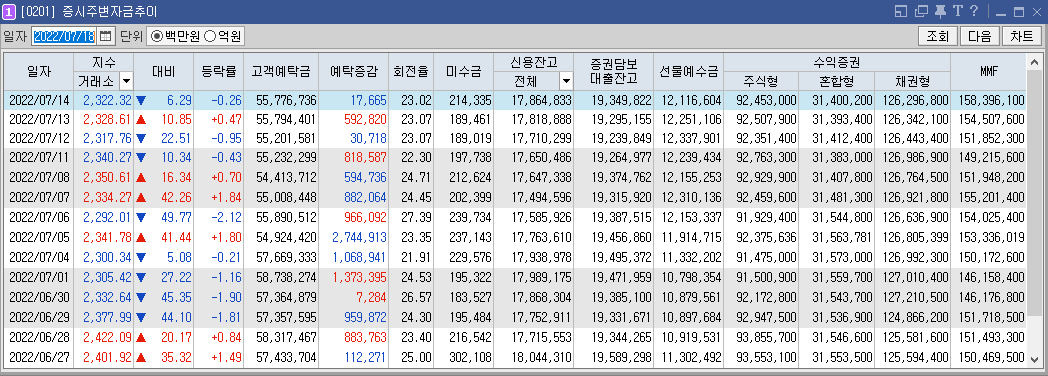The width and height of the screenshot is (1048, 376).
Task: Click the 고객예탁금 column header
Action: (x=281, y=72)
